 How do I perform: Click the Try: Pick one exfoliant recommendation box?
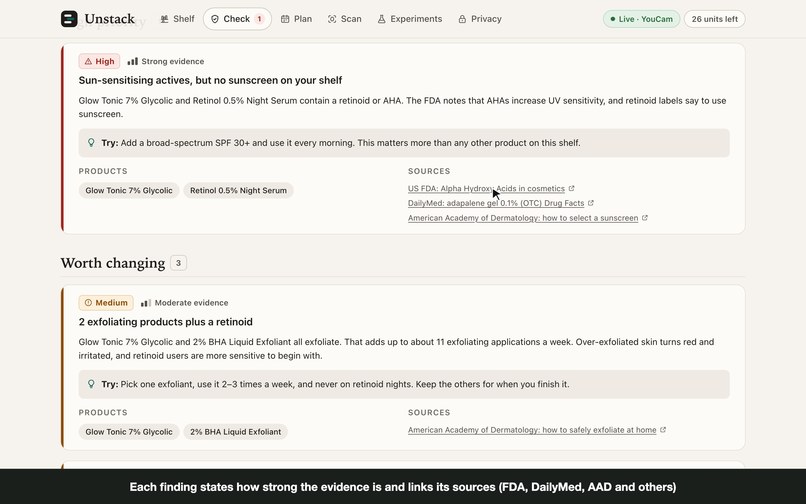pos(404,384)
